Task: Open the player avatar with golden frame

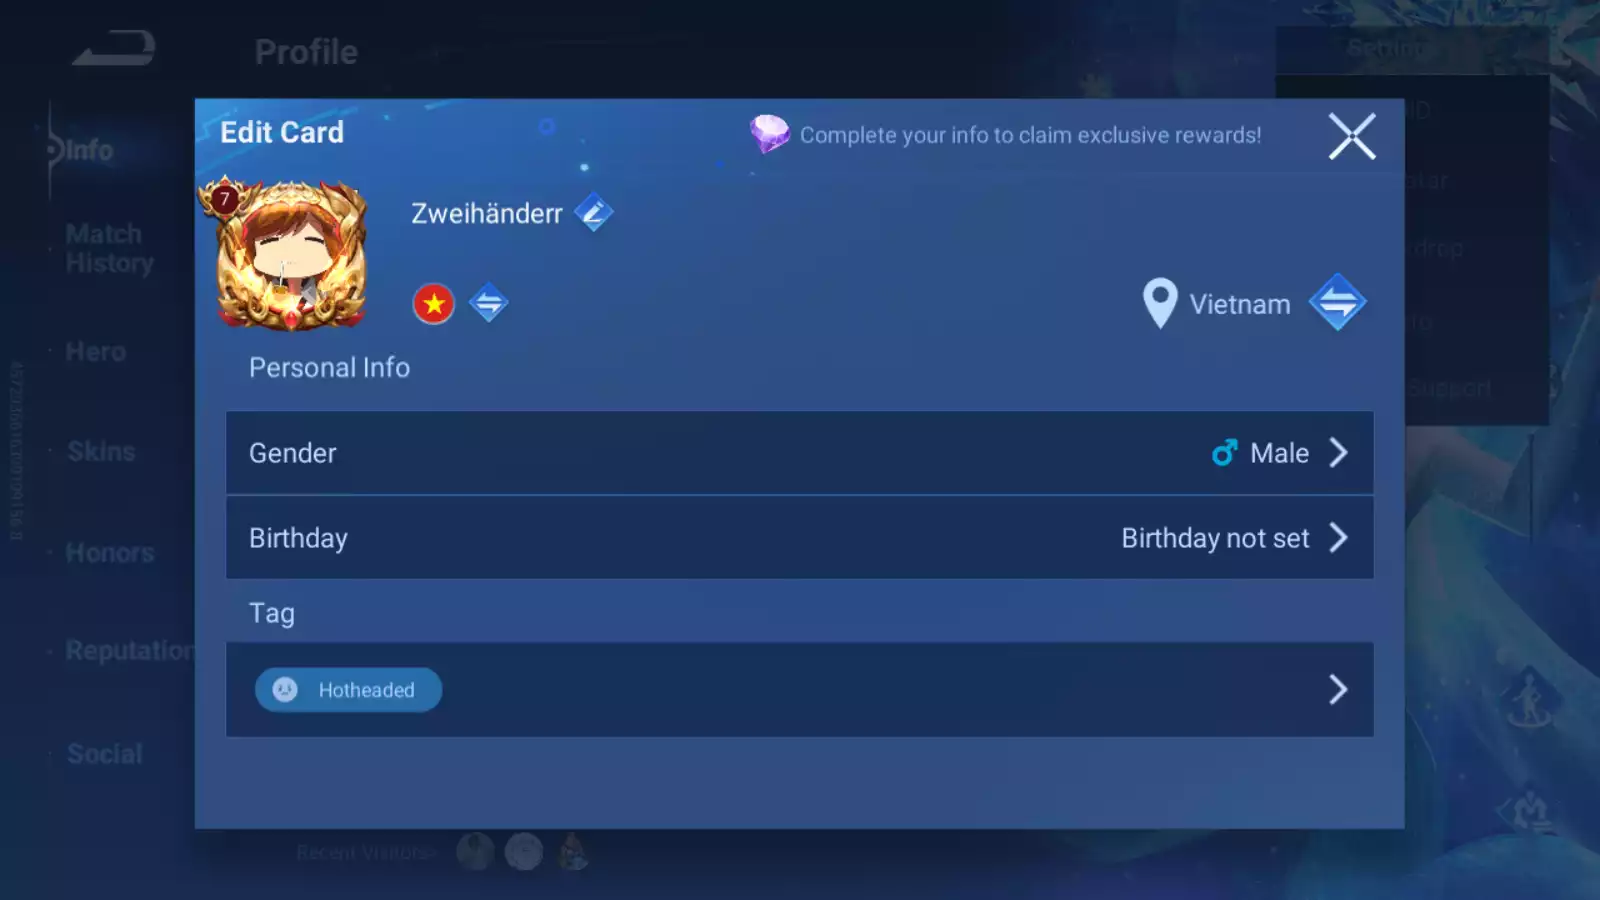Action: pos(291,255)
